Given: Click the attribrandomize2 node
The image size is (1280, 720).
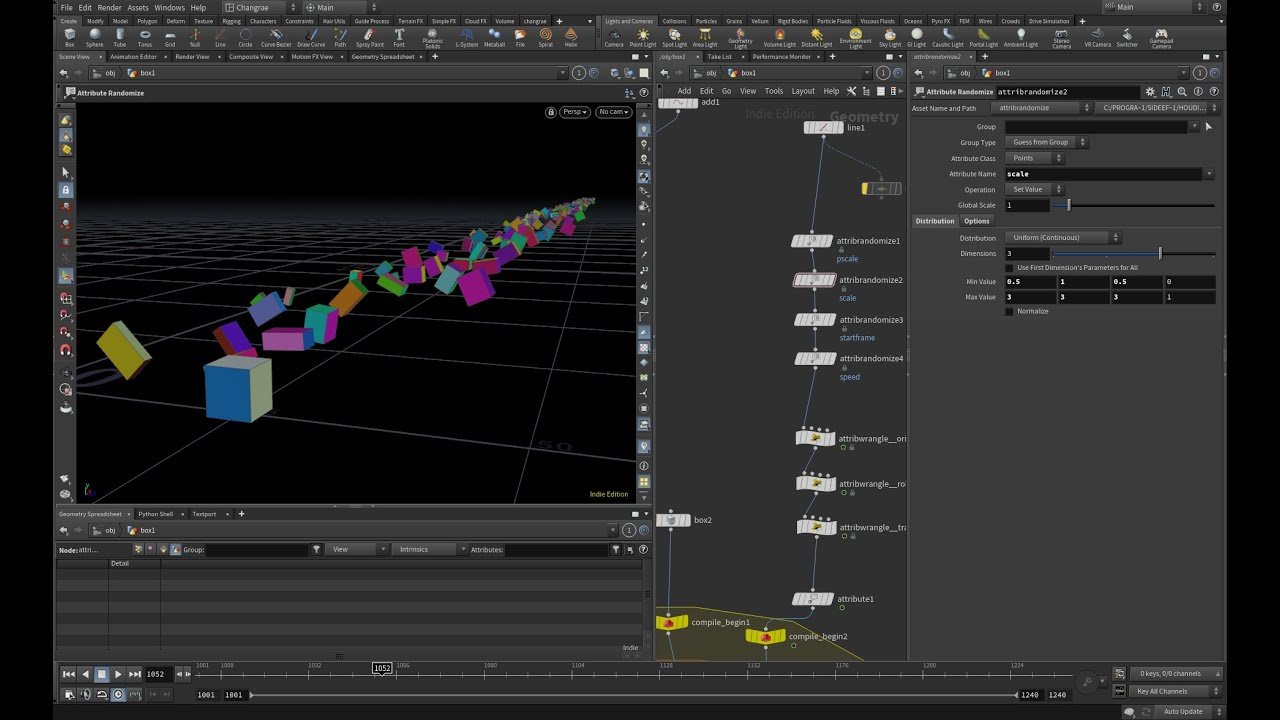Looking at the screenshot, I should (x=814, y=280).
